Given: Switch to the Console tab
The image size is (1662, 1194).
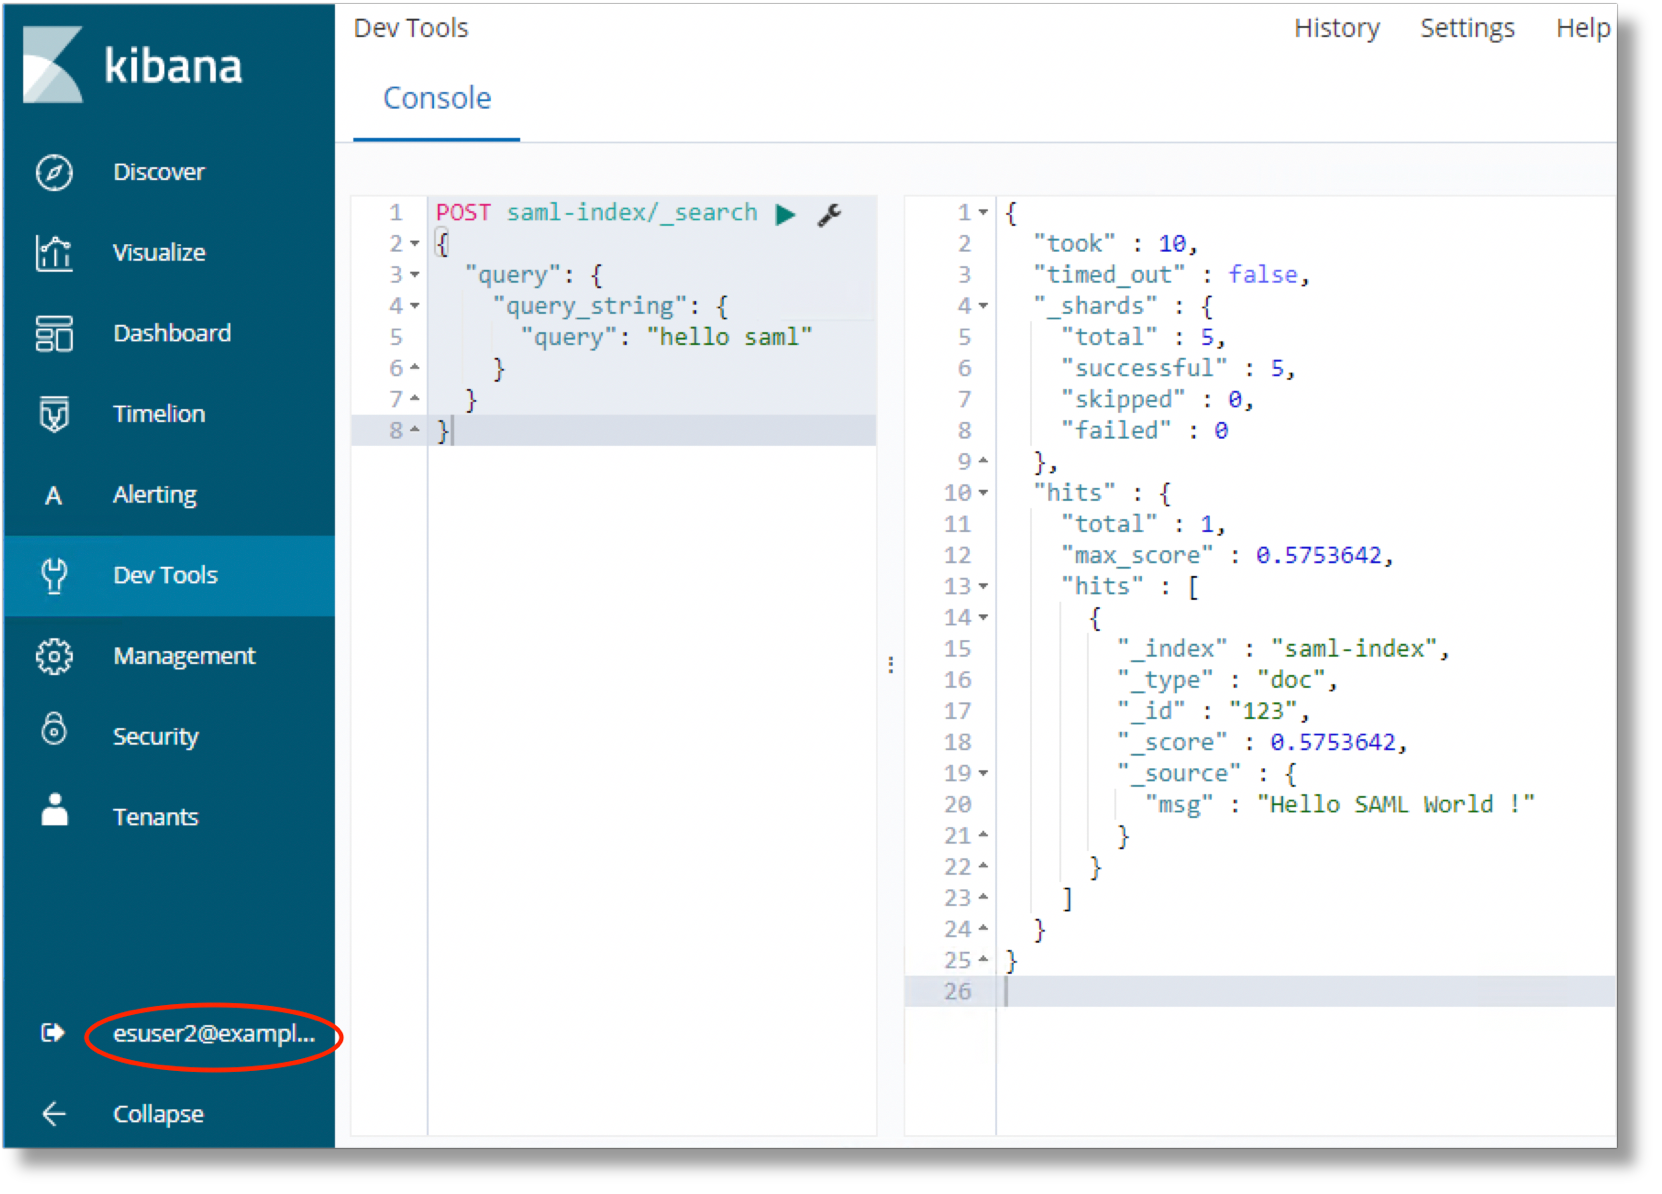Looking at the screenshot, I should click(436, 97).
